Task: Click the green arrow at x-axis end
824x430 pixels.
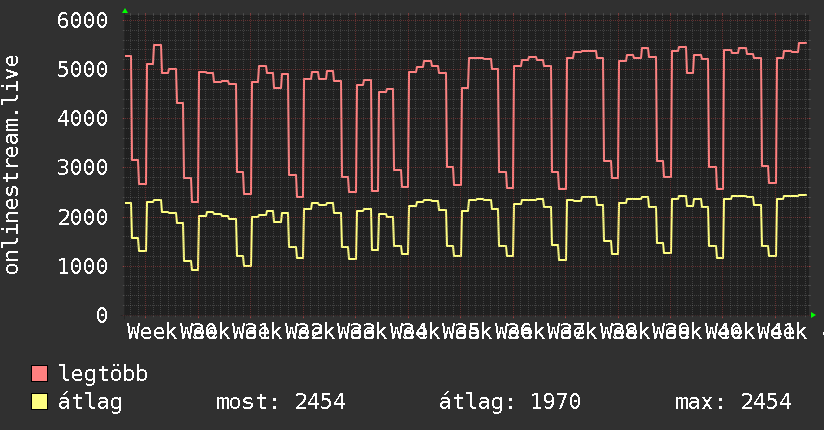Action: (x=813, y=315)
